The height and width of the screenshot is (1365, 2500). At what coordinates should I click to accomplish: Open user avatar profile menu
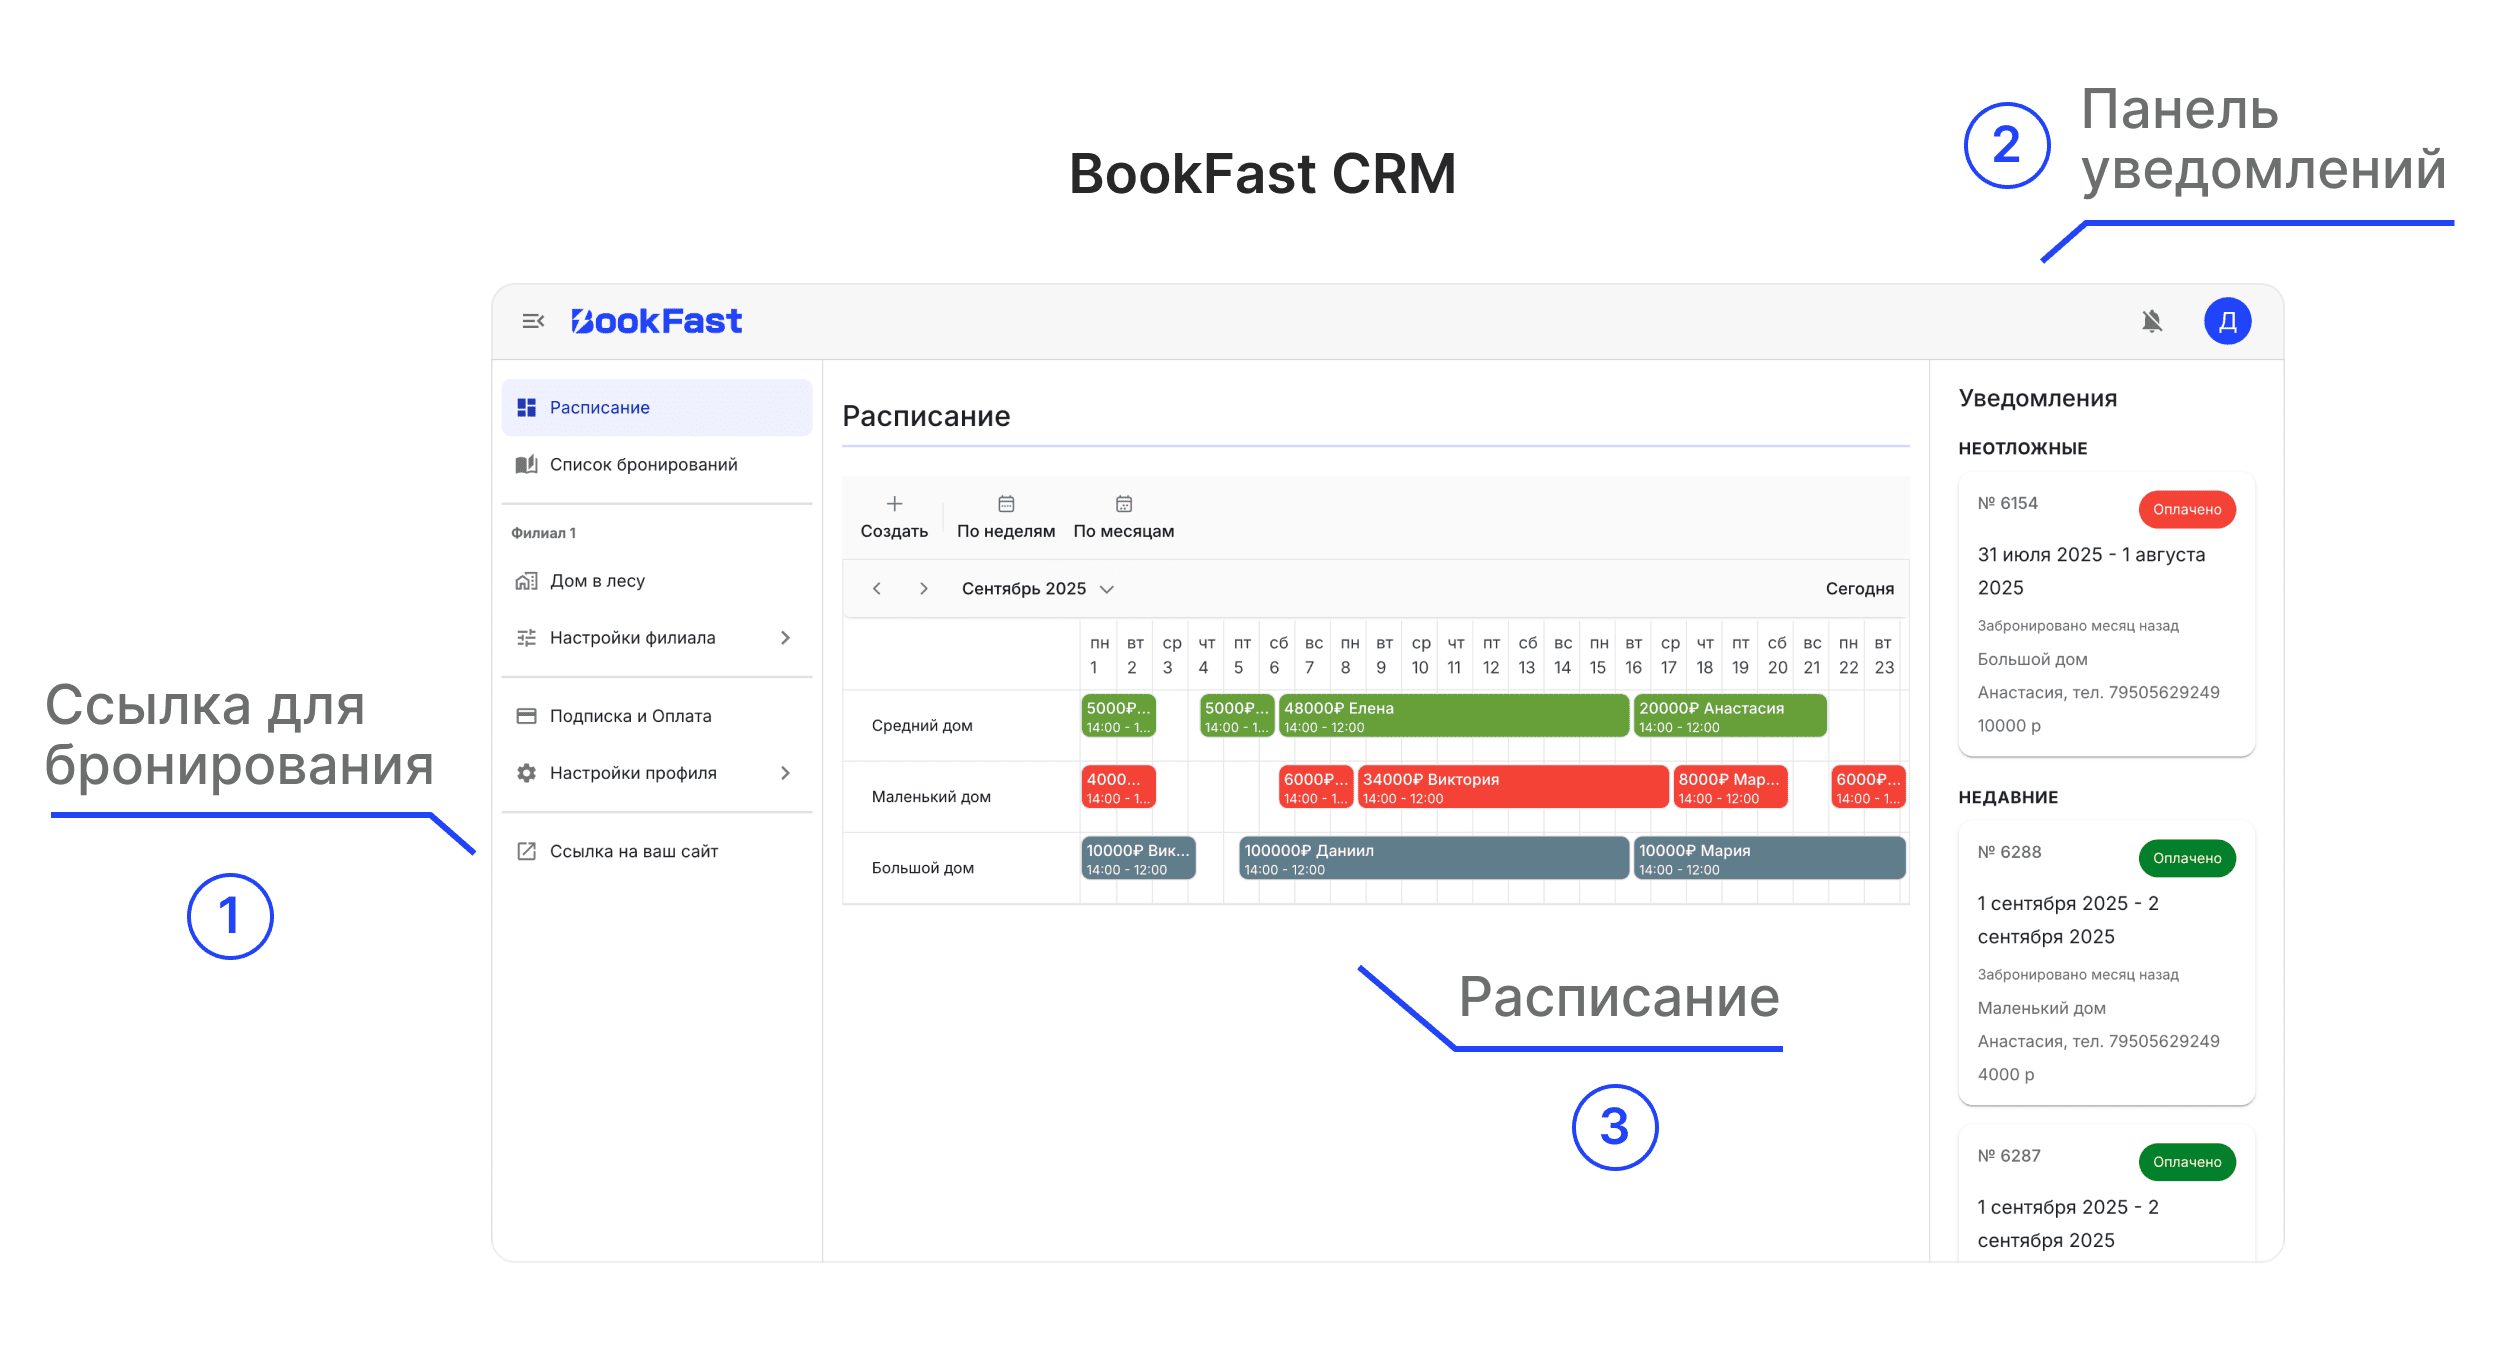pos(2227,321)
